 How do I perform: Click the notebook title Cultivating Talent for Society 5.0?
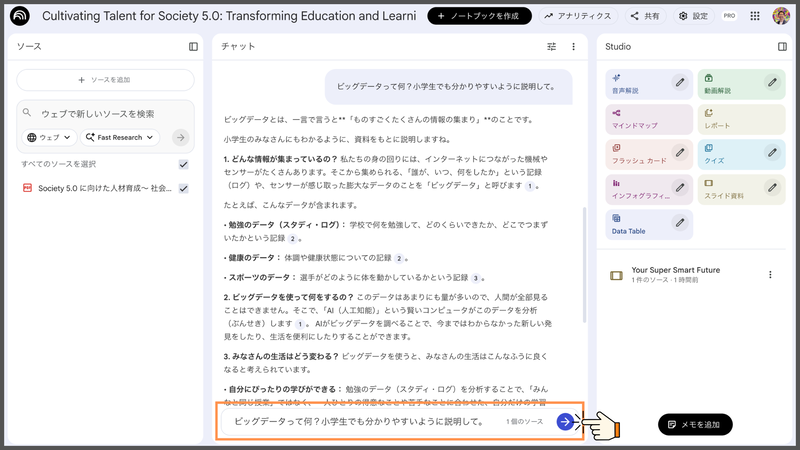click(x=229, y=16)
